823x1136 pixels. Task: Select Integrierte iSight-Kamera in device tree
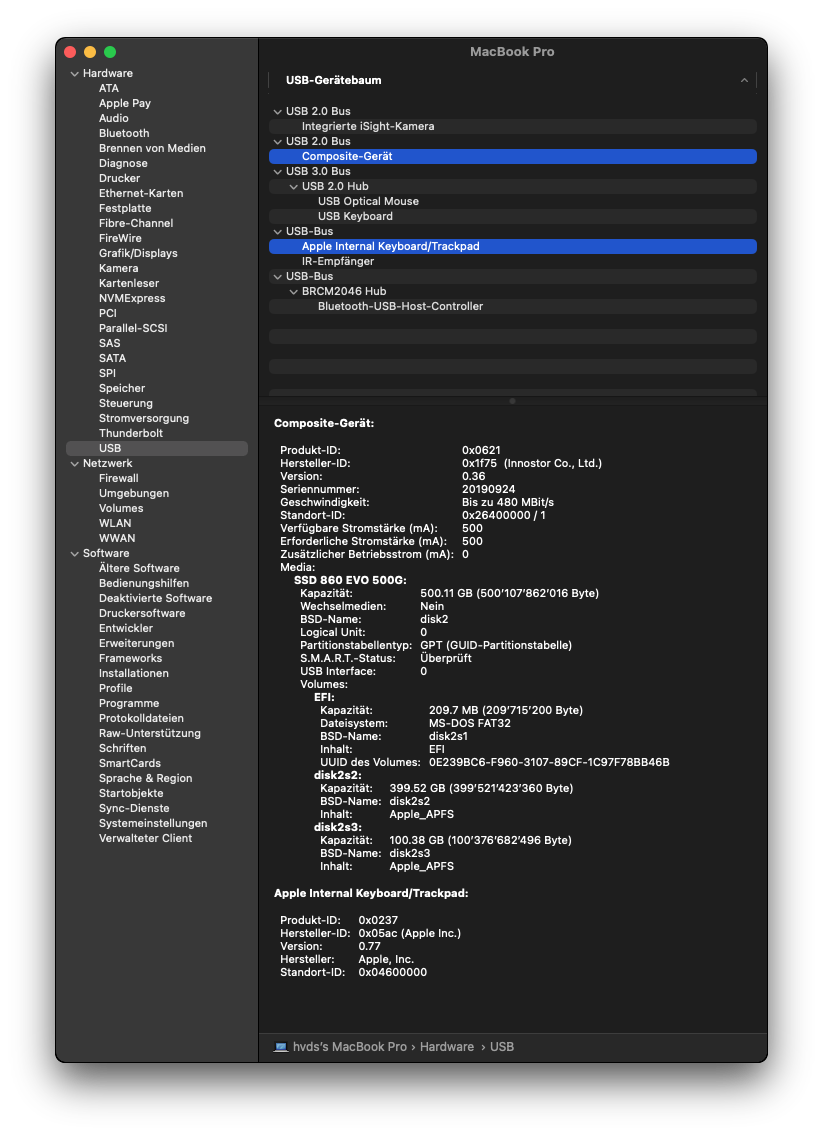click(512, 126)
